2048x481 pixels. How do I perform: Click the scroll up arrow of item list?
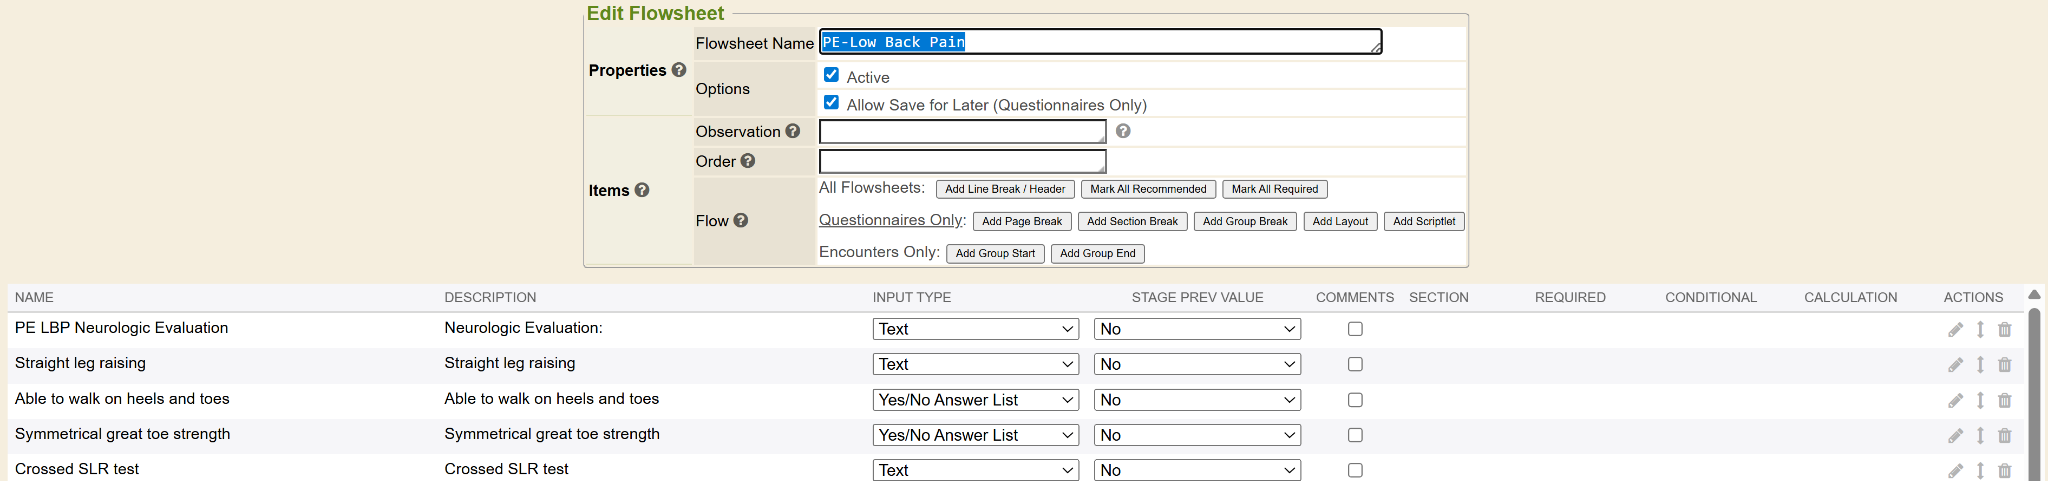pos(2034,295)
